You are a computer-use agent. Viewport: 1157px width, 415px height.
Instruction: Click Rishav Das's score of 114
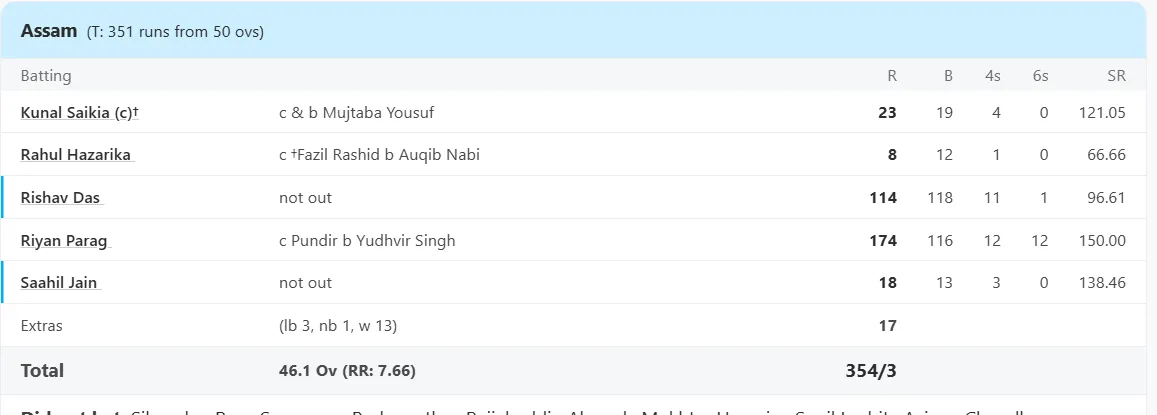[x=883, y=198]
